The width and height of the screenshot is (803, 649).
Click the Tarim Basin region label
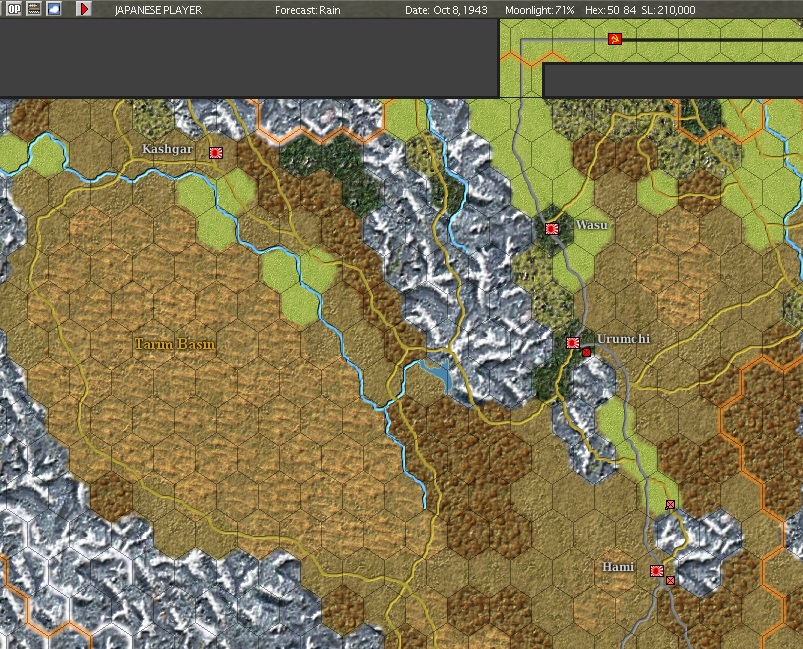pos(175,344)
